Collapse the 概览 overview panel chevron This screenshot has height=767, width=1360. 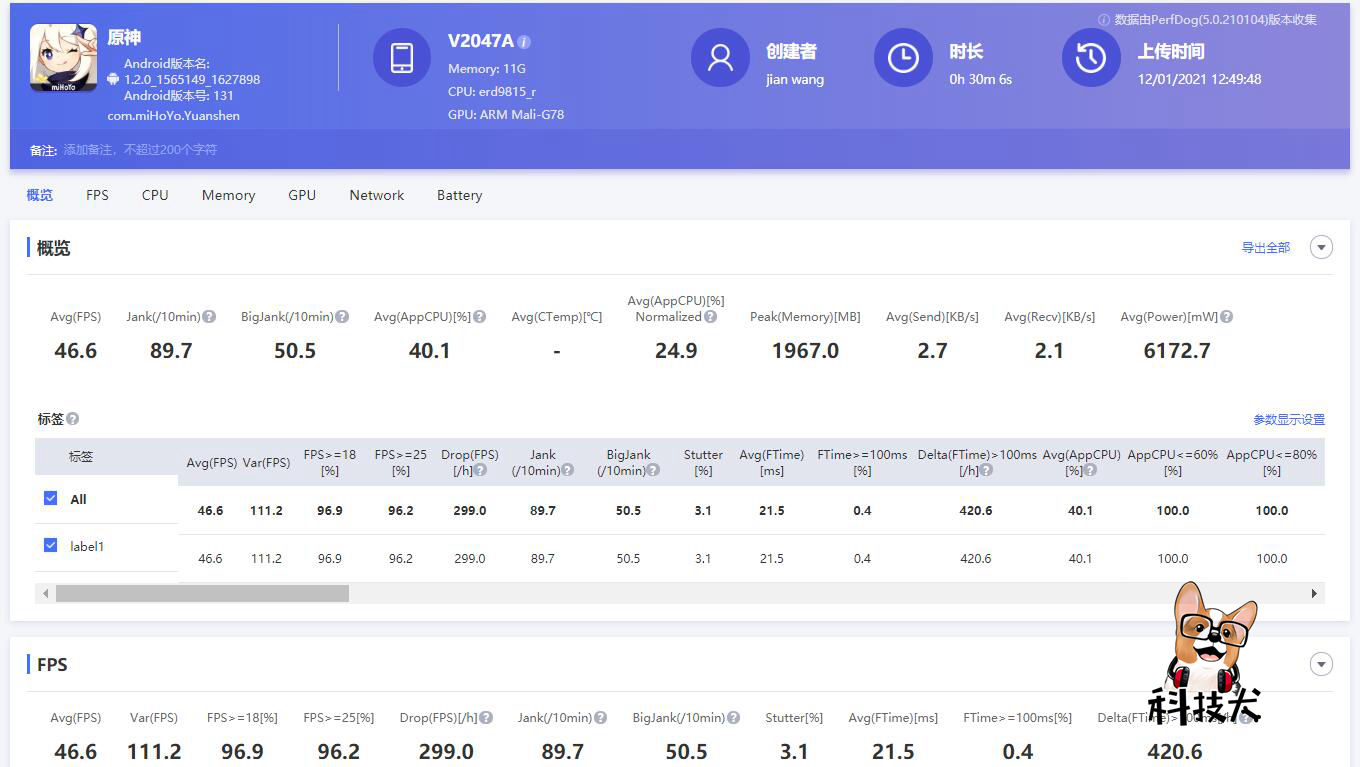click(1321, 247)
